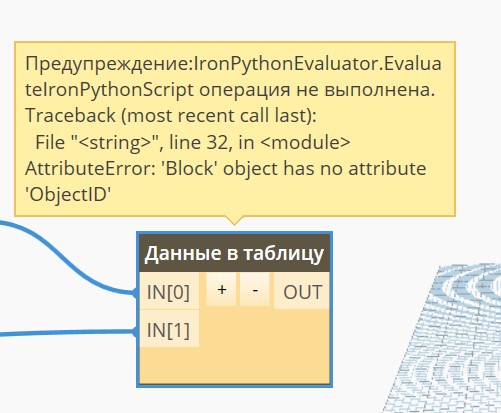
Task: Click the OUT output port
Action: 302,291
